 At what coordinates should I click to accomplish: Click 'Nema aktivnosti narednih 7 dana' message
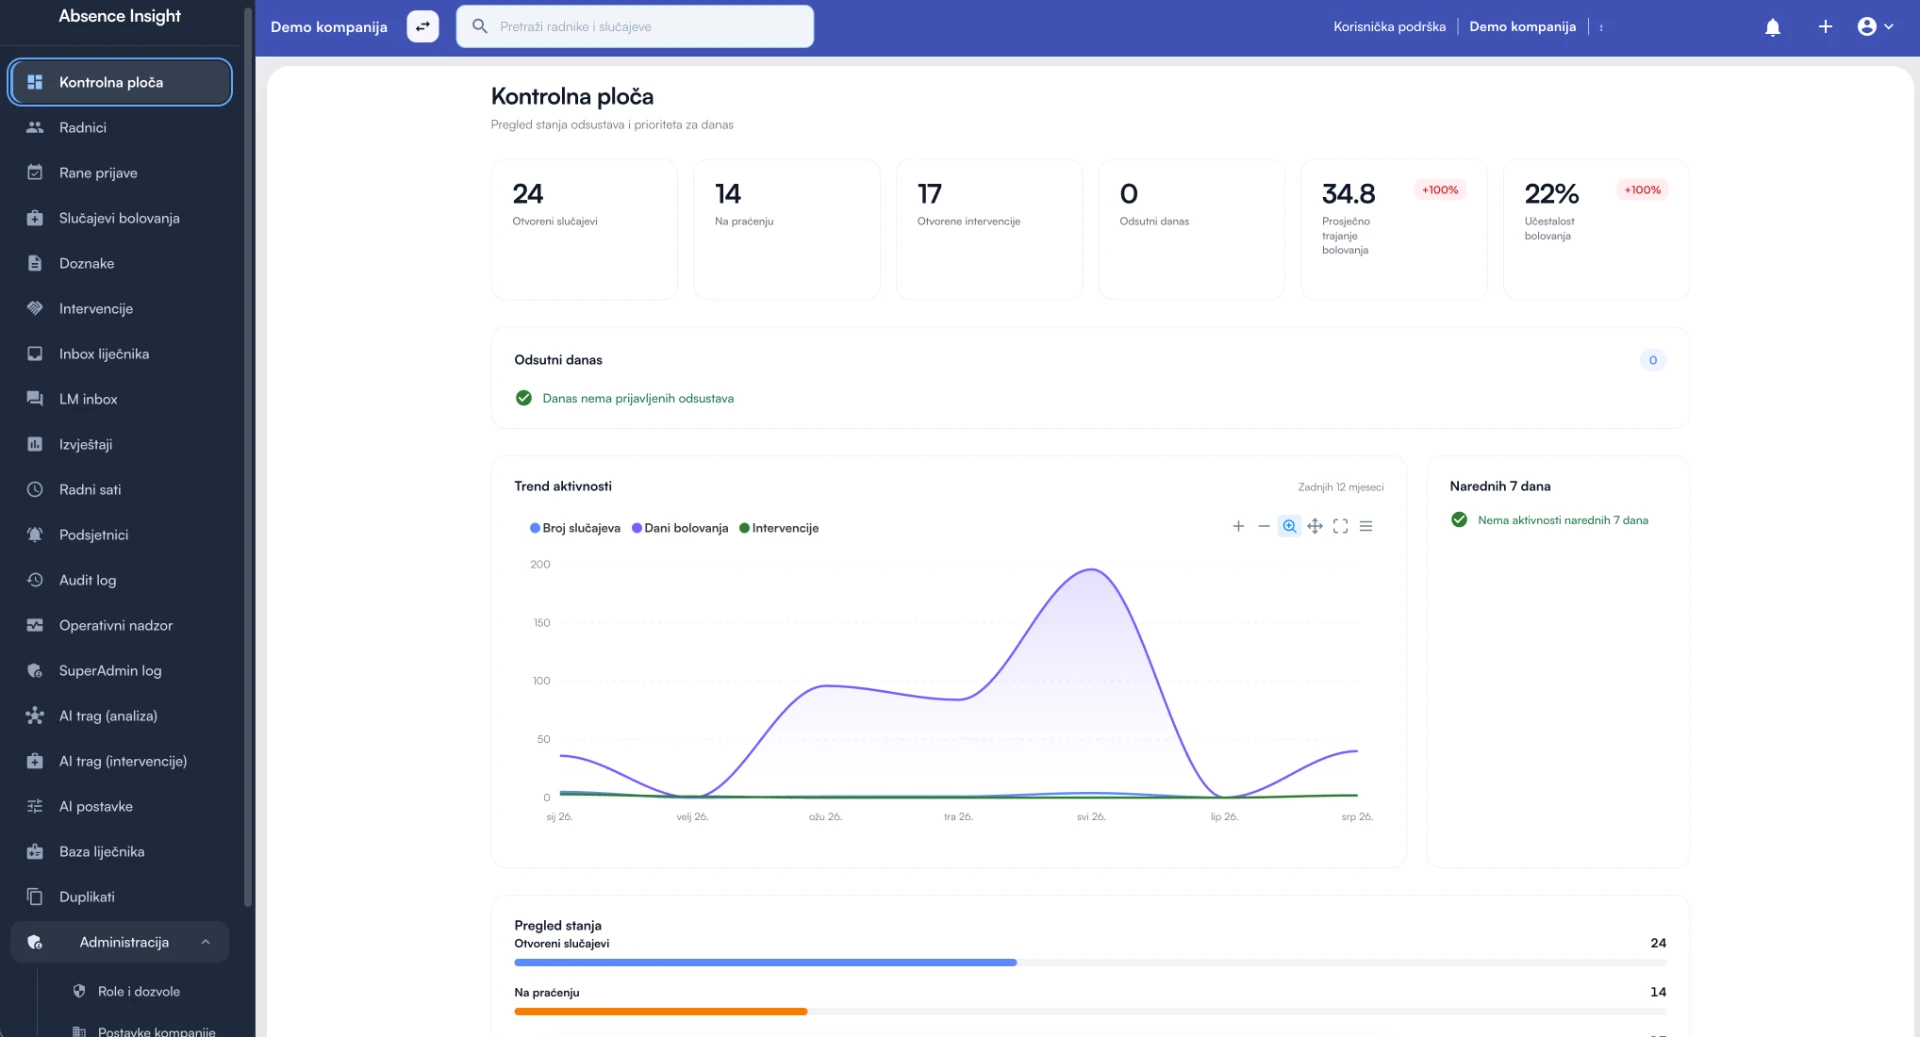click(1562, 520)
